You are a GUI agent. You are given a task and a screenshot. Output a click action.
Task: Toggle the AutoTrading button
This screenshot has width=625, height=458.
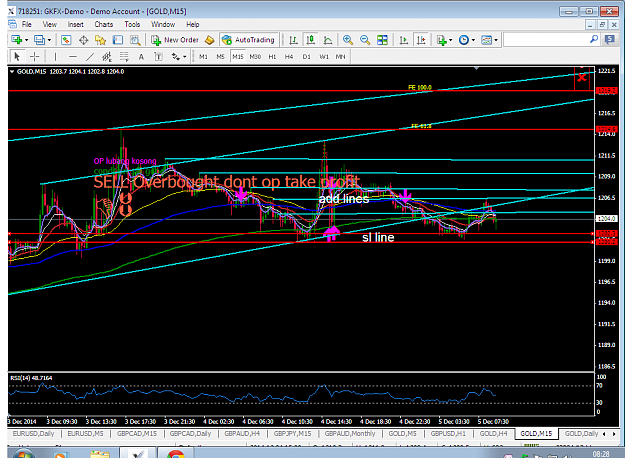pyautogui.click(x=249, y=40)
